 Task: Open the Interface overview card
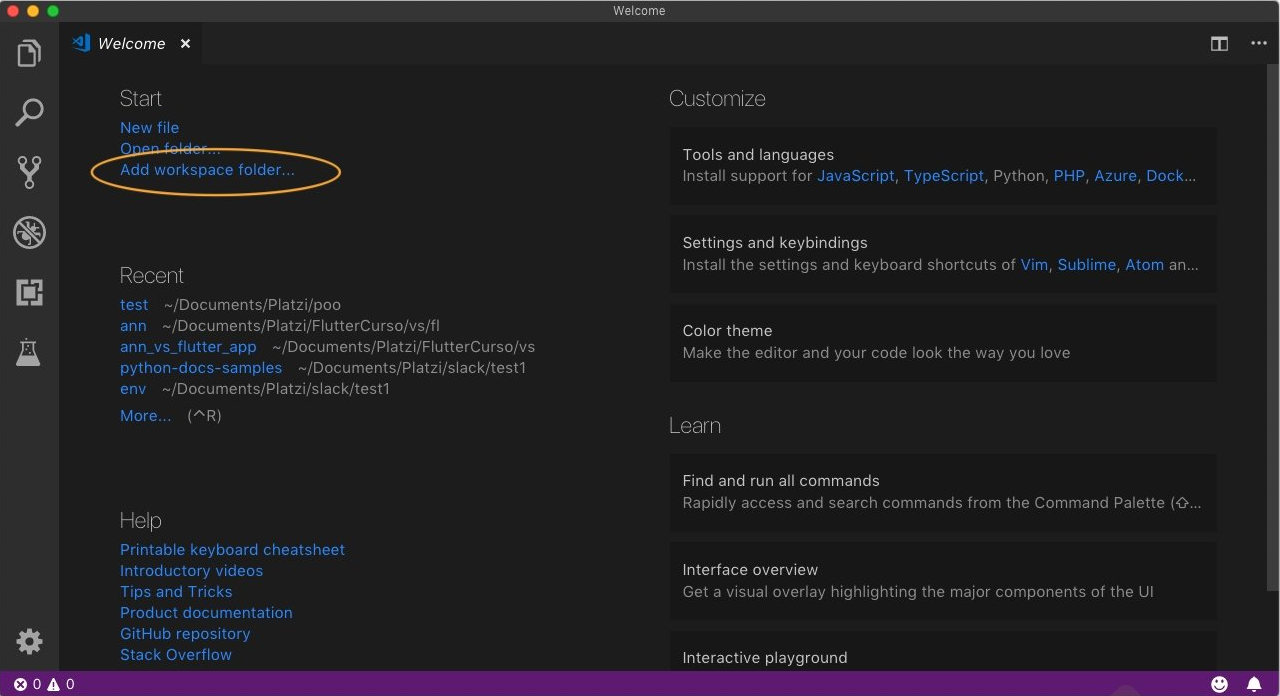click(x=943, y=581)
